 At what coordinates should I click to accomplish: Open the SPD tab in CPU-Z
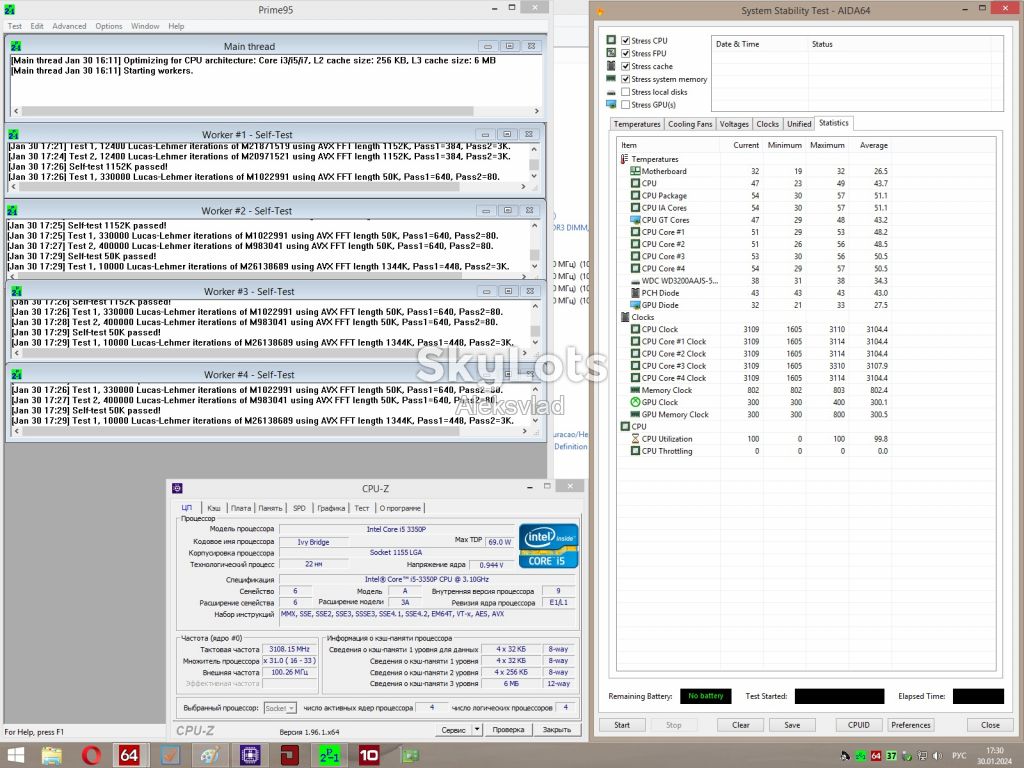tap(299, 508)
